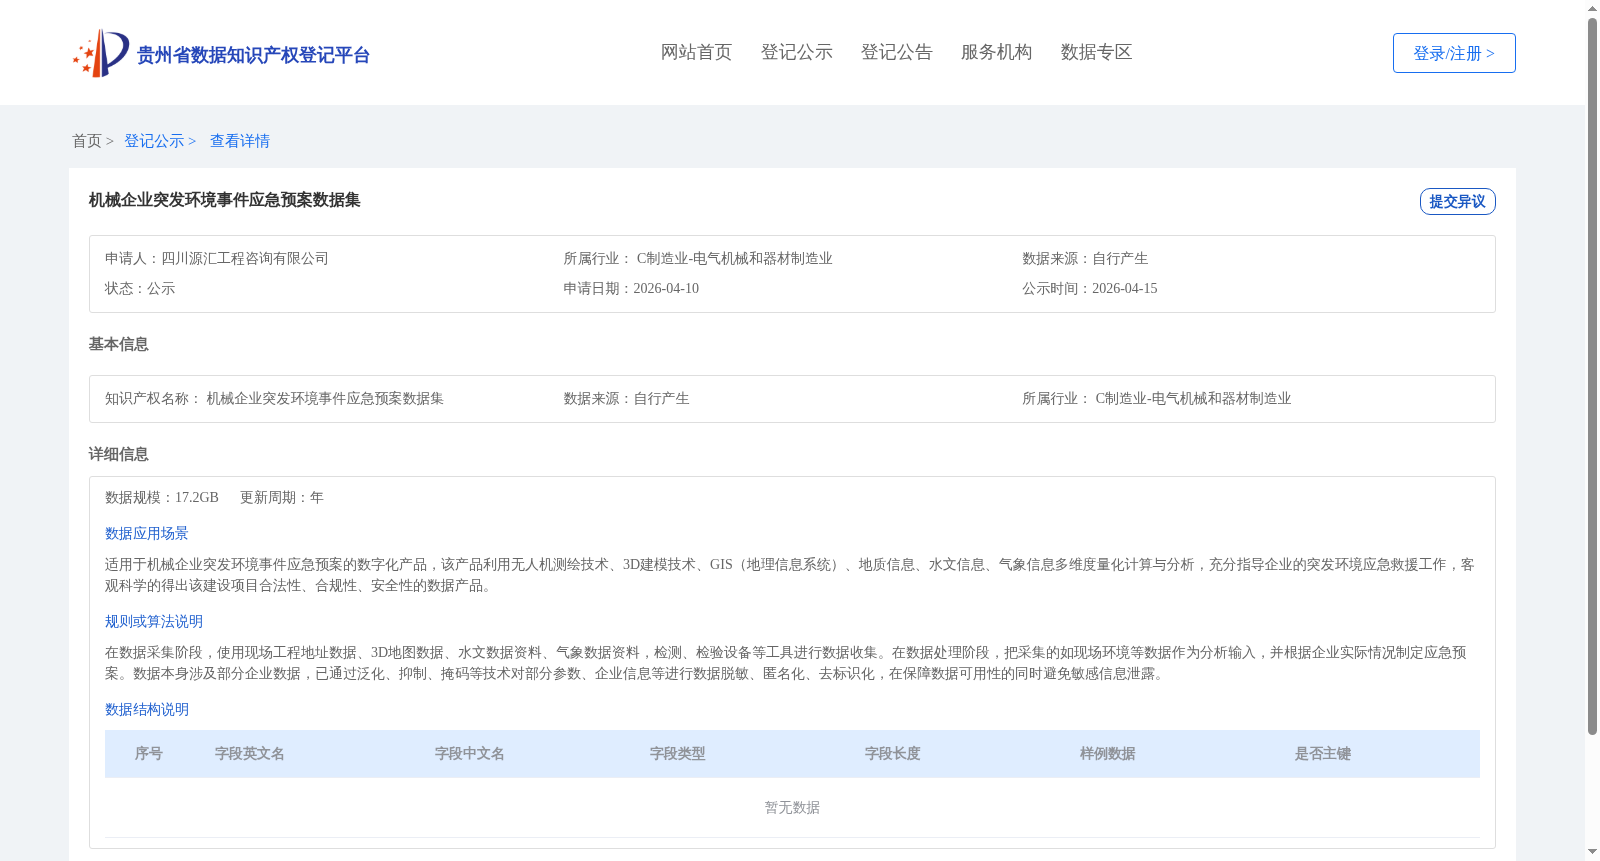
Task: Click the 字段英文名 column header
Action: pyautogui.click(x=250, y=753)
